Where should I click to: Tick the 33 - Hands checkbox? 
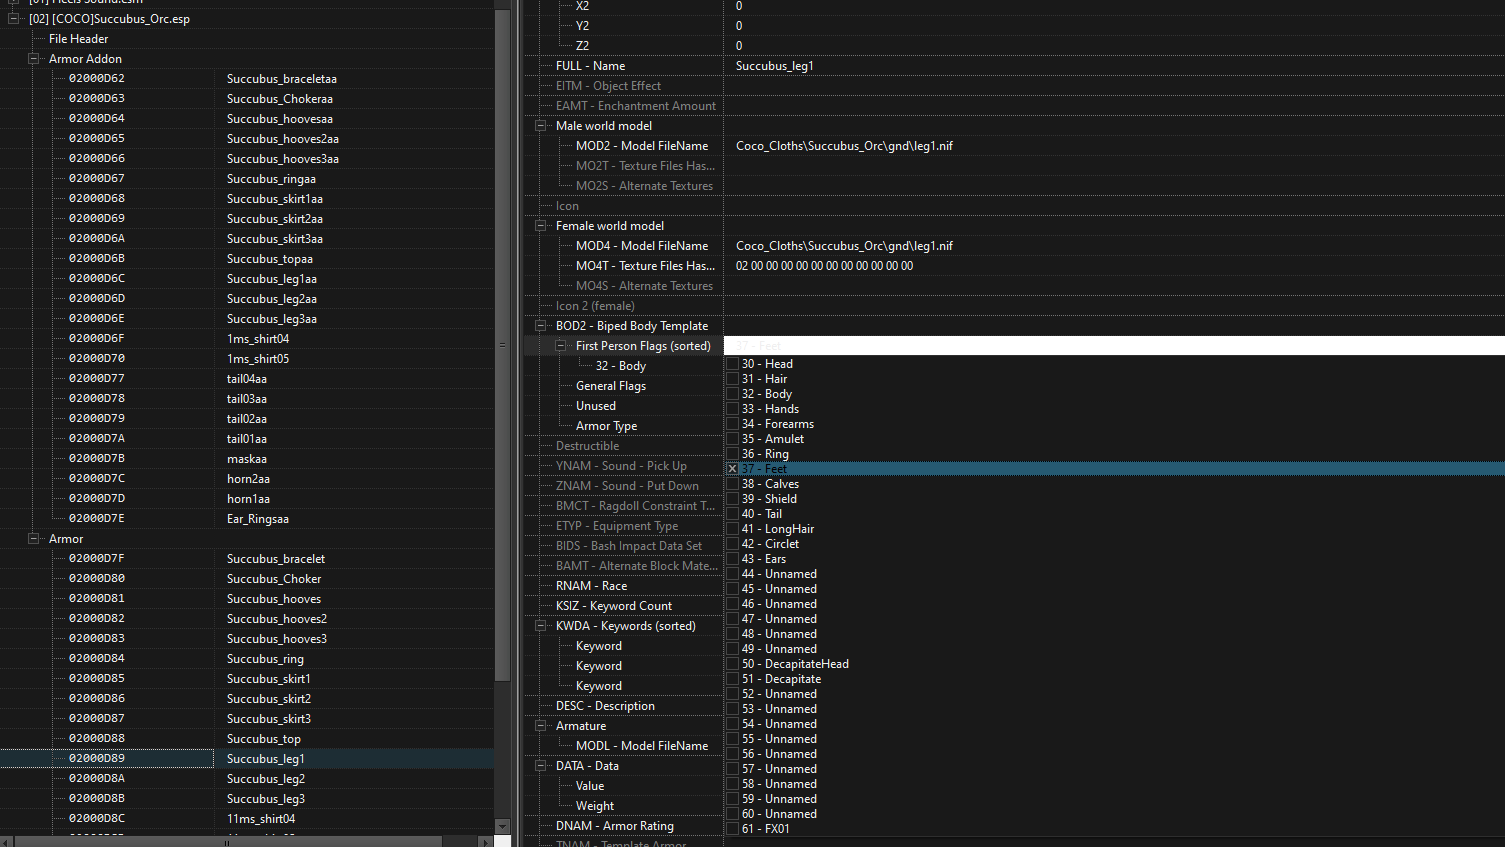click(x=732, y=409)
